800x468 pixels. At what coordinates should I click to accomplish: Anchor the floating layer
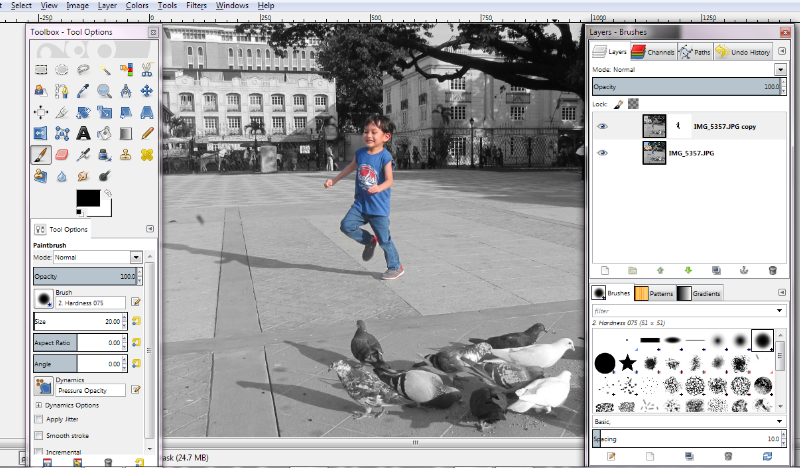tap(744, 270)
